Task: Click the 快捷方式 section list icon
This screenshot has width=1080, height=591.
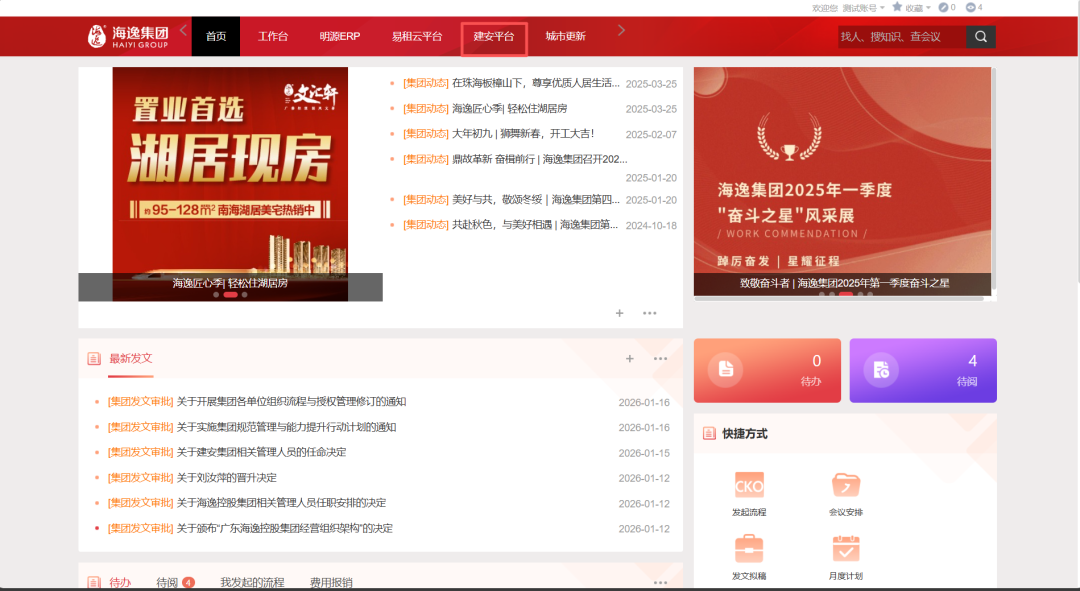Action: (709, 433)
